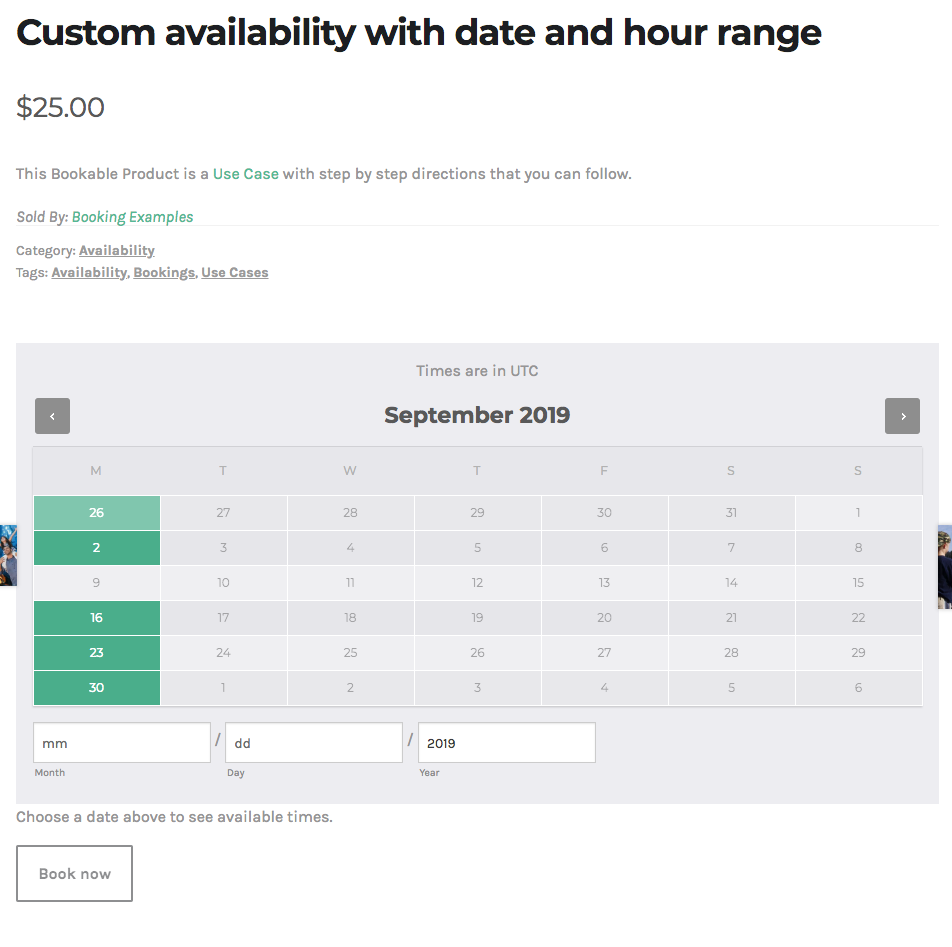Image resolution: width=952 pixels, height=947 pixels.
Task: Open the Bookings tag link
Action: point(164,273)
